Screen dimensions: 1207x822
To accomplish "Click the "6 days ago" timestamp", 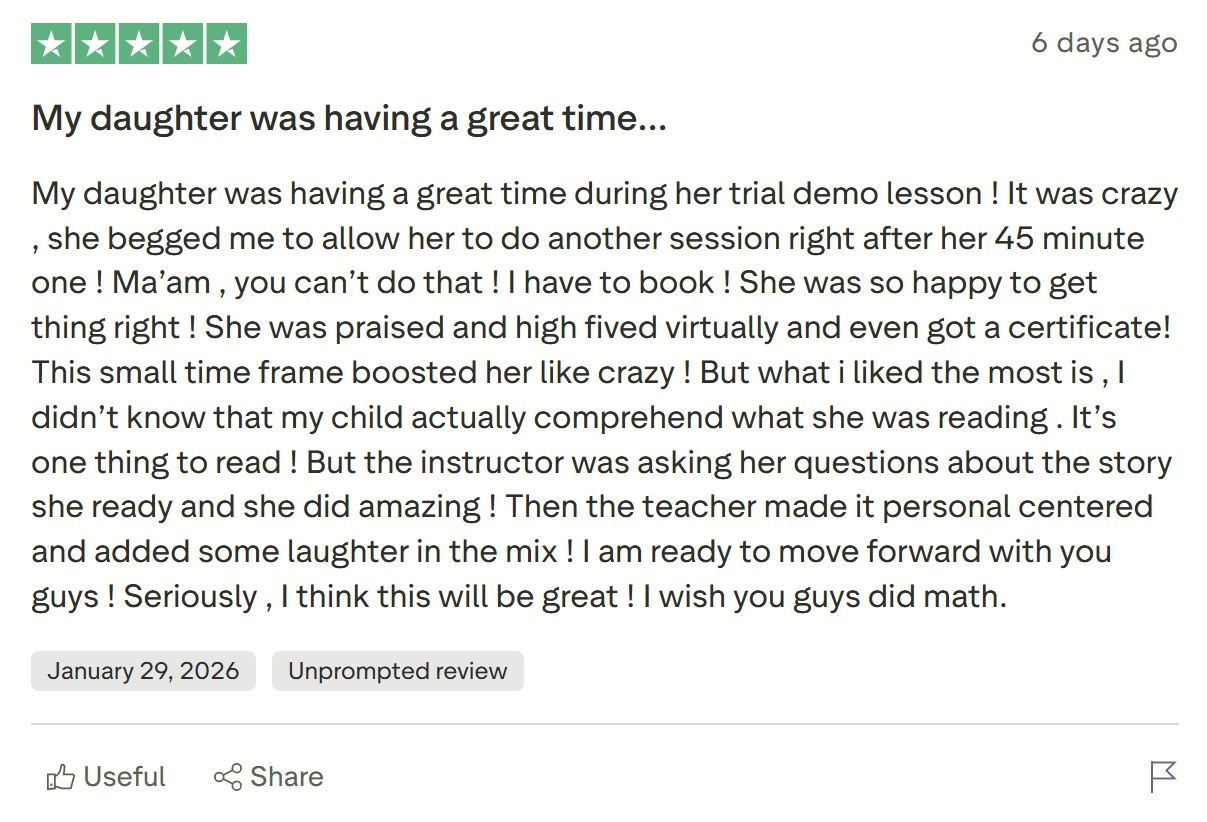I will (x=1104, y=43).
